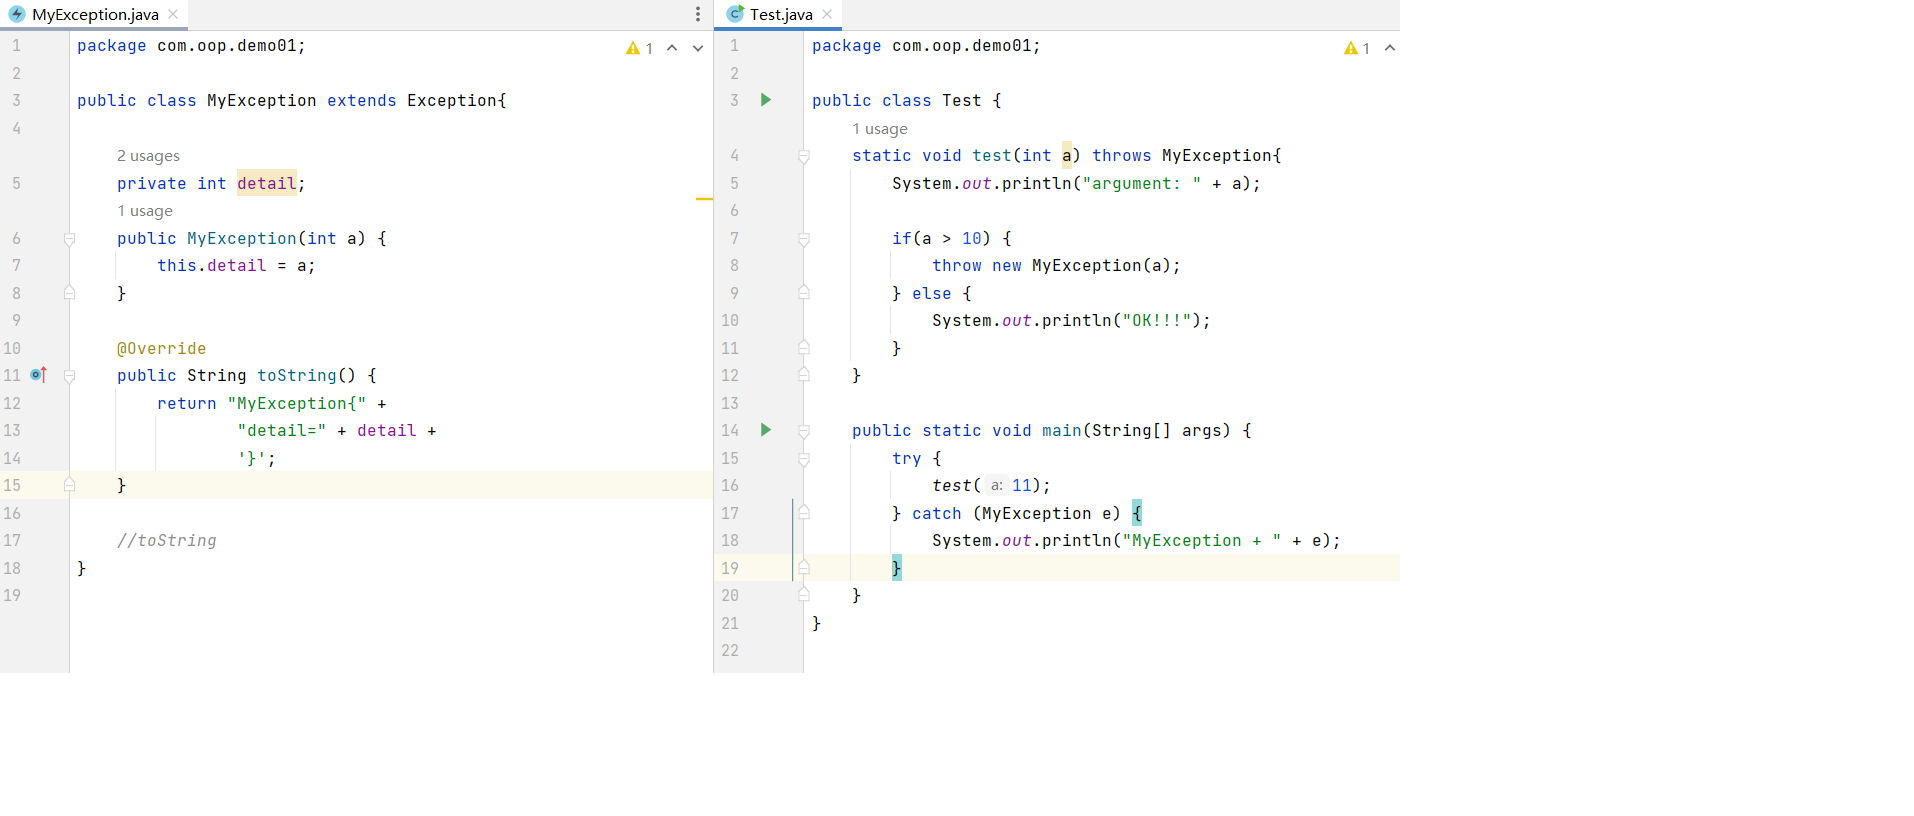Click the highlighted closing brace on line 19
Image resolution: width=1914 pixels, height=816 pixels.
896,568
